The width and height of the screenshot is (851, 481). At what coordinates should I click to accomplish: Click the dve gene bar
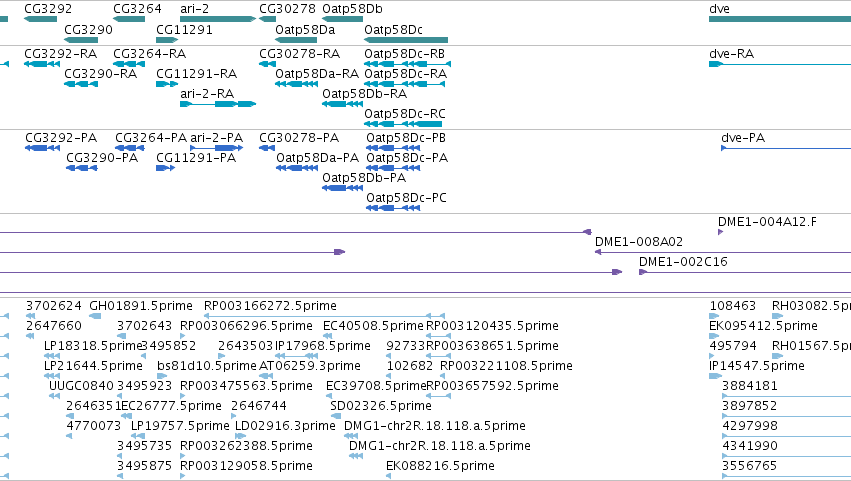780,19
